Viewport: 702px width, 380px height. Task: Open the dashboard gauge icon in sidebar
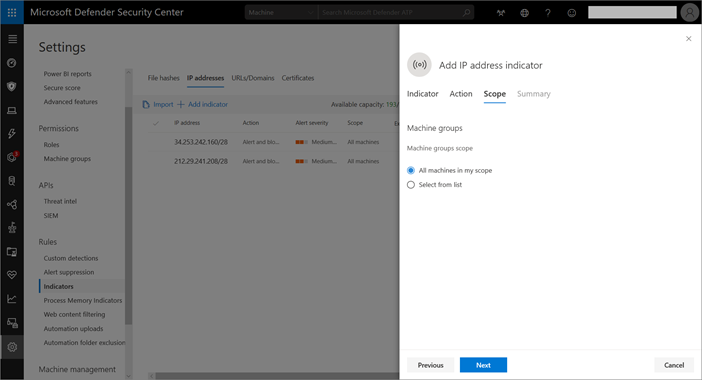12,63
